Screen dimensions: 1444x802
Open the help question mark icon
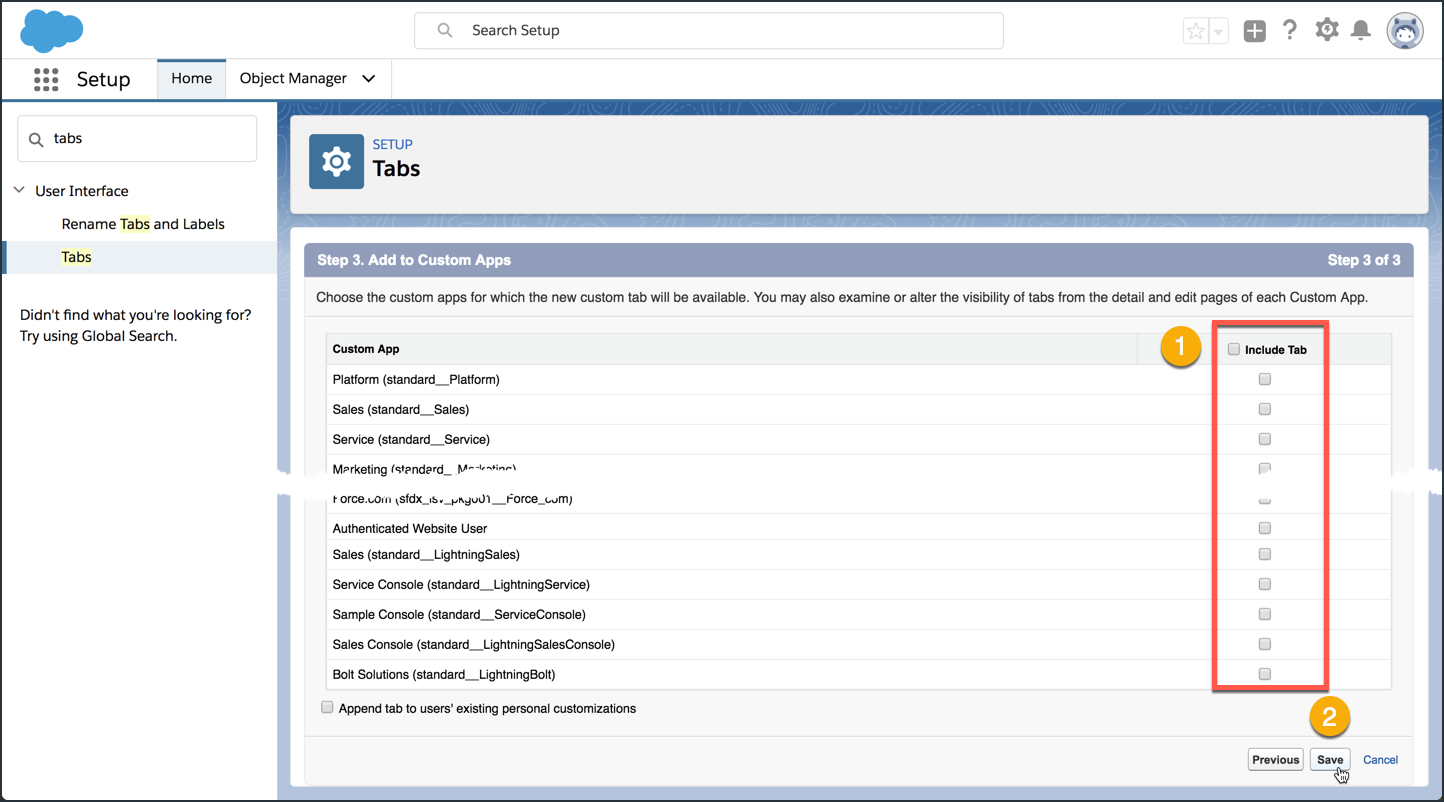click(x=1290, y=30)
